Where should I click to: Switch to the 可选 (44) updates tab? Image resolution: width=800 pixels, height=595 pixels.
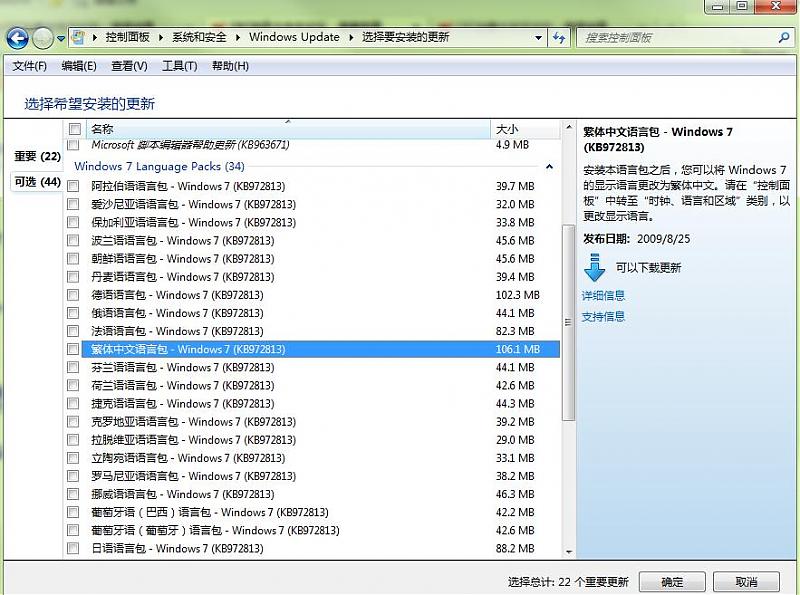(37, 182)
